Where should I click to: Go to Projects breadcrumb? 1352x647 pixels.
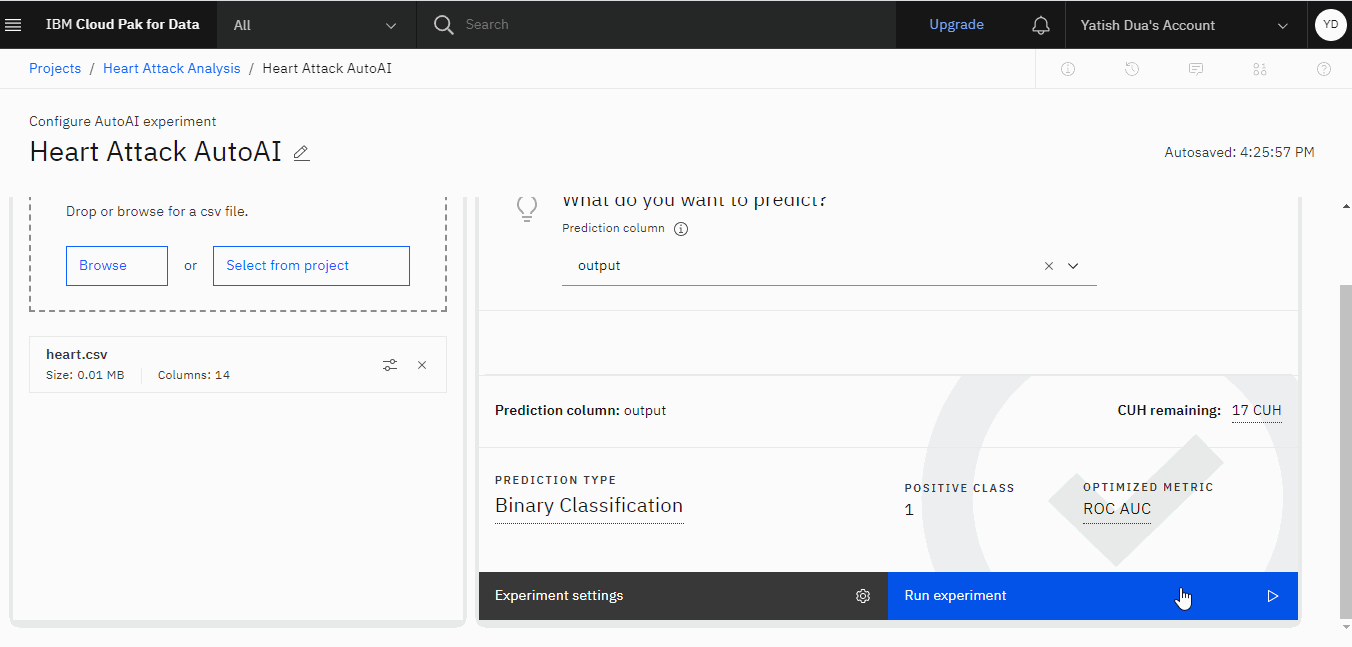point(55,68)
